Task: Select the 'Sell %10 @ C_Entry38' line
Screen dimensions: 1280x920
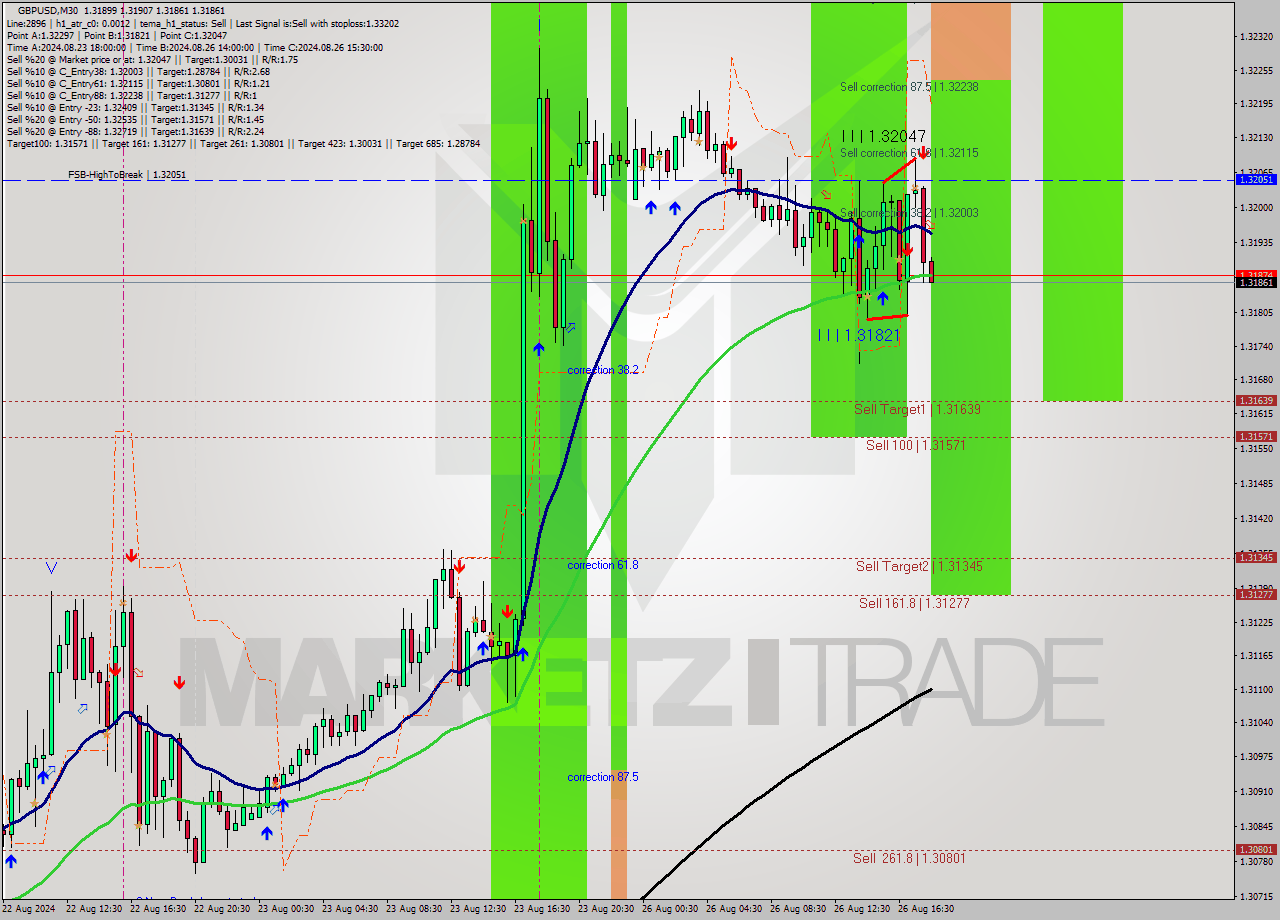Action: click(x=138, y=71)
